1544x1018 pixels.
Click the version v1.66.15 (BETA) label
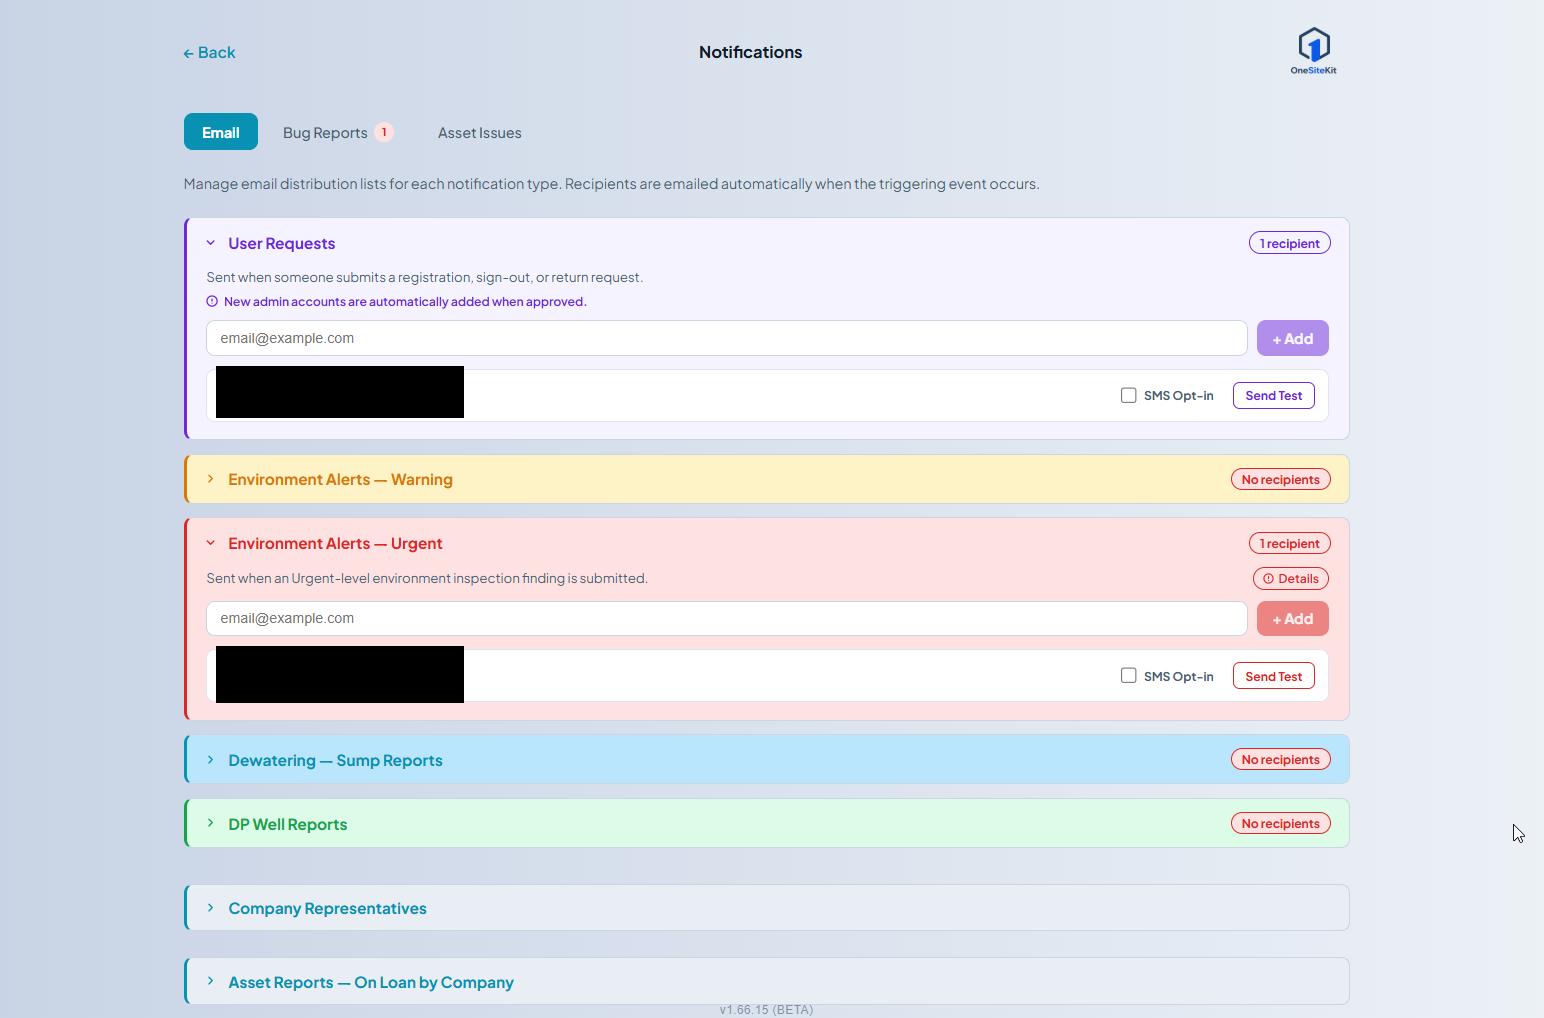coord(766,1010)
